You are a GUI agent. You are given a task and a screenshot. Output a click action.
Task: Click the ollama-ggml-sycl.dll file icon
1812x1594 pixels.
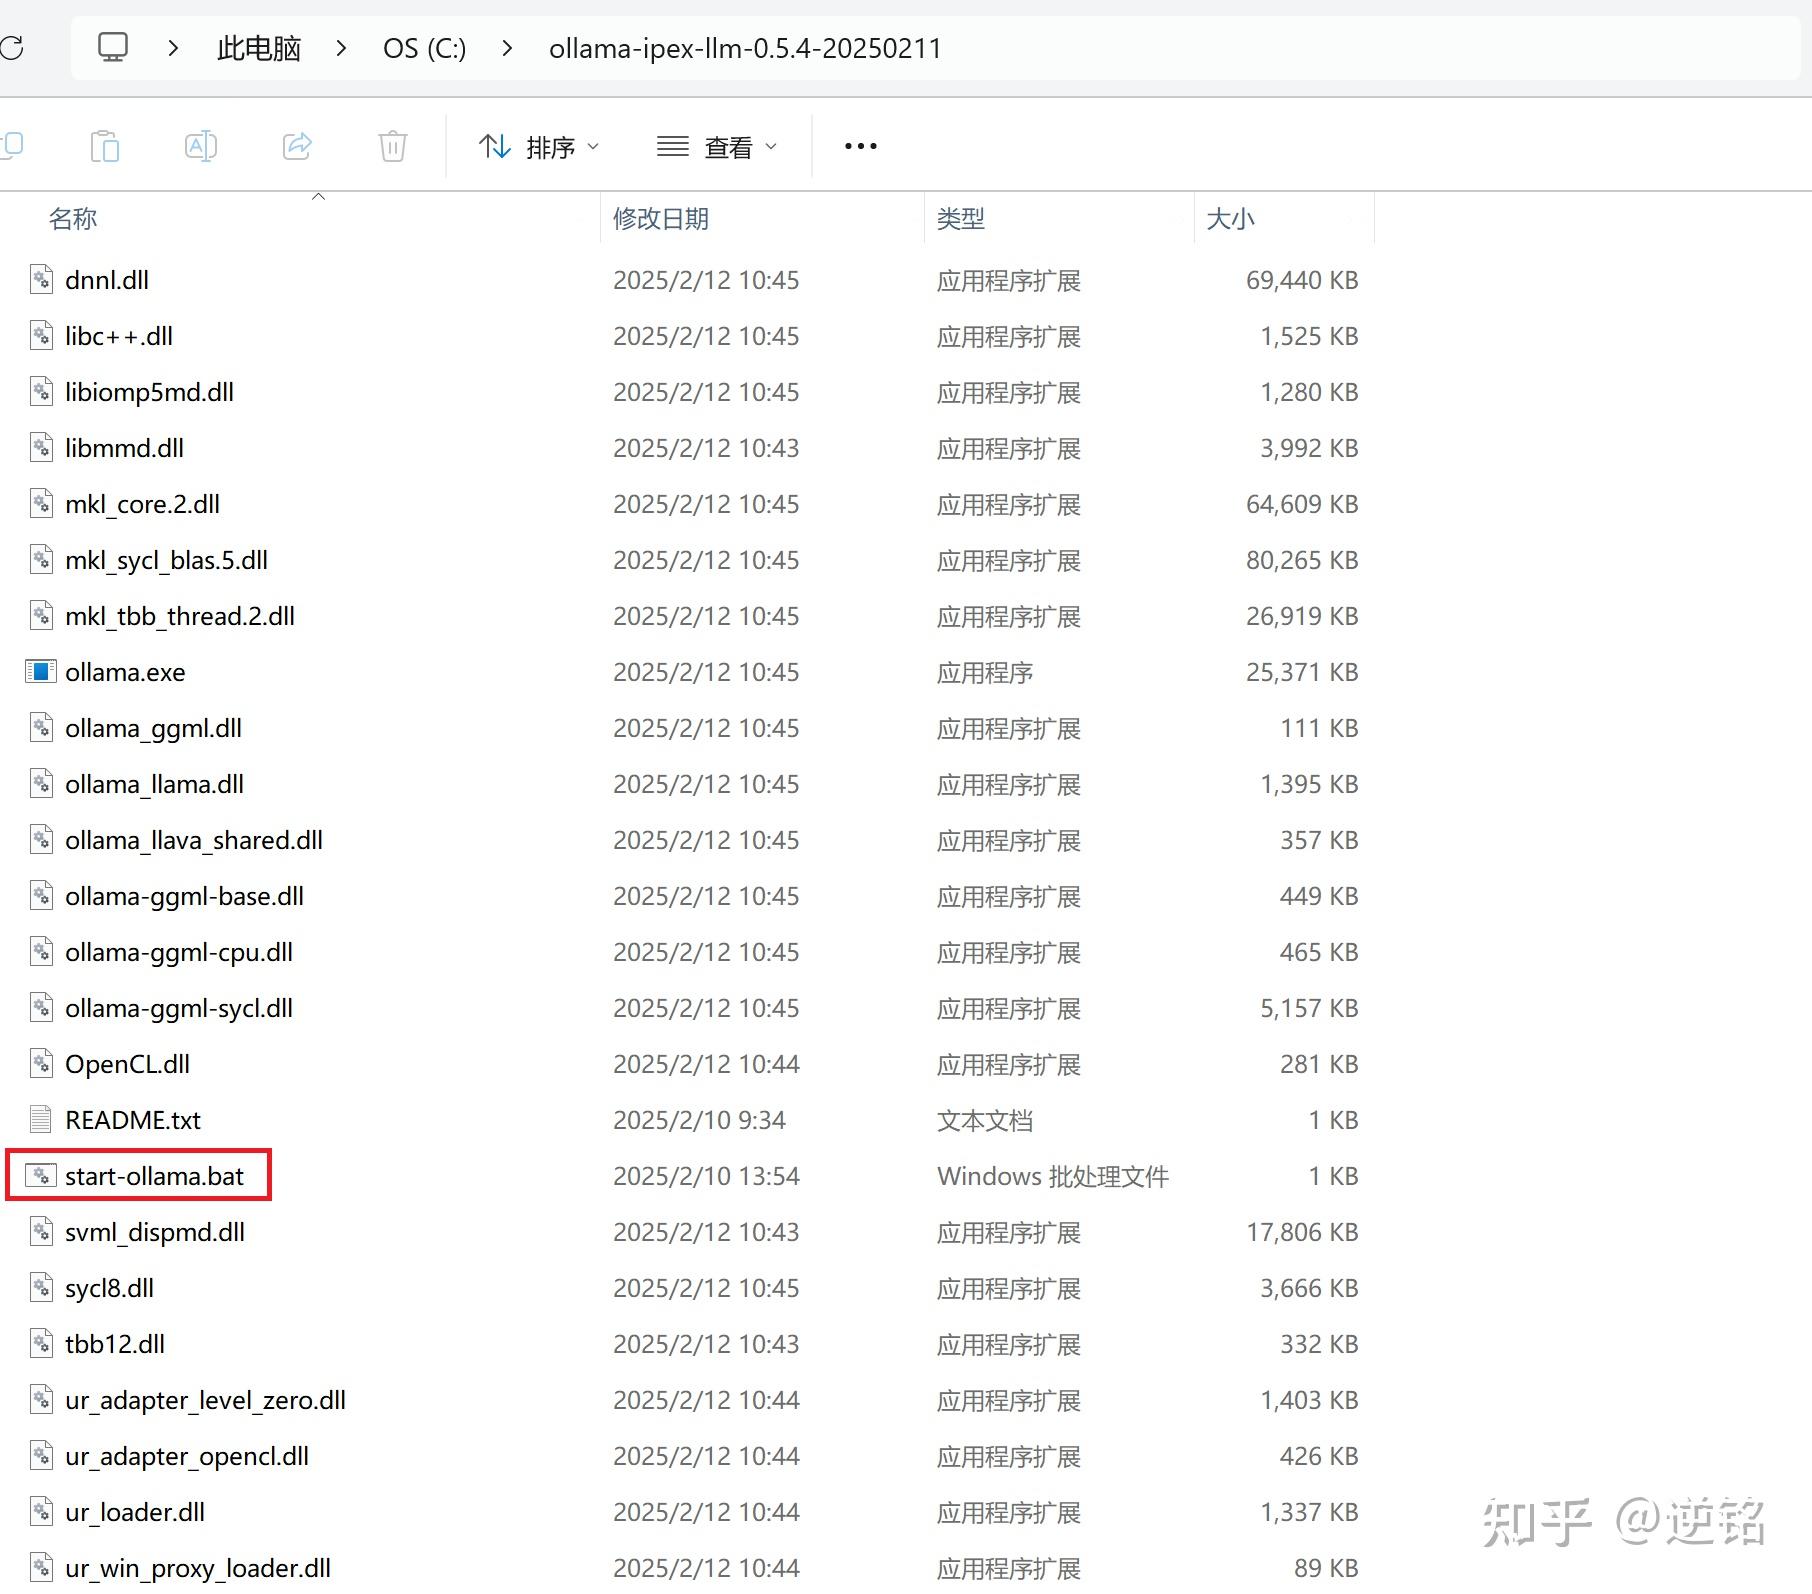coord(41,1007)
